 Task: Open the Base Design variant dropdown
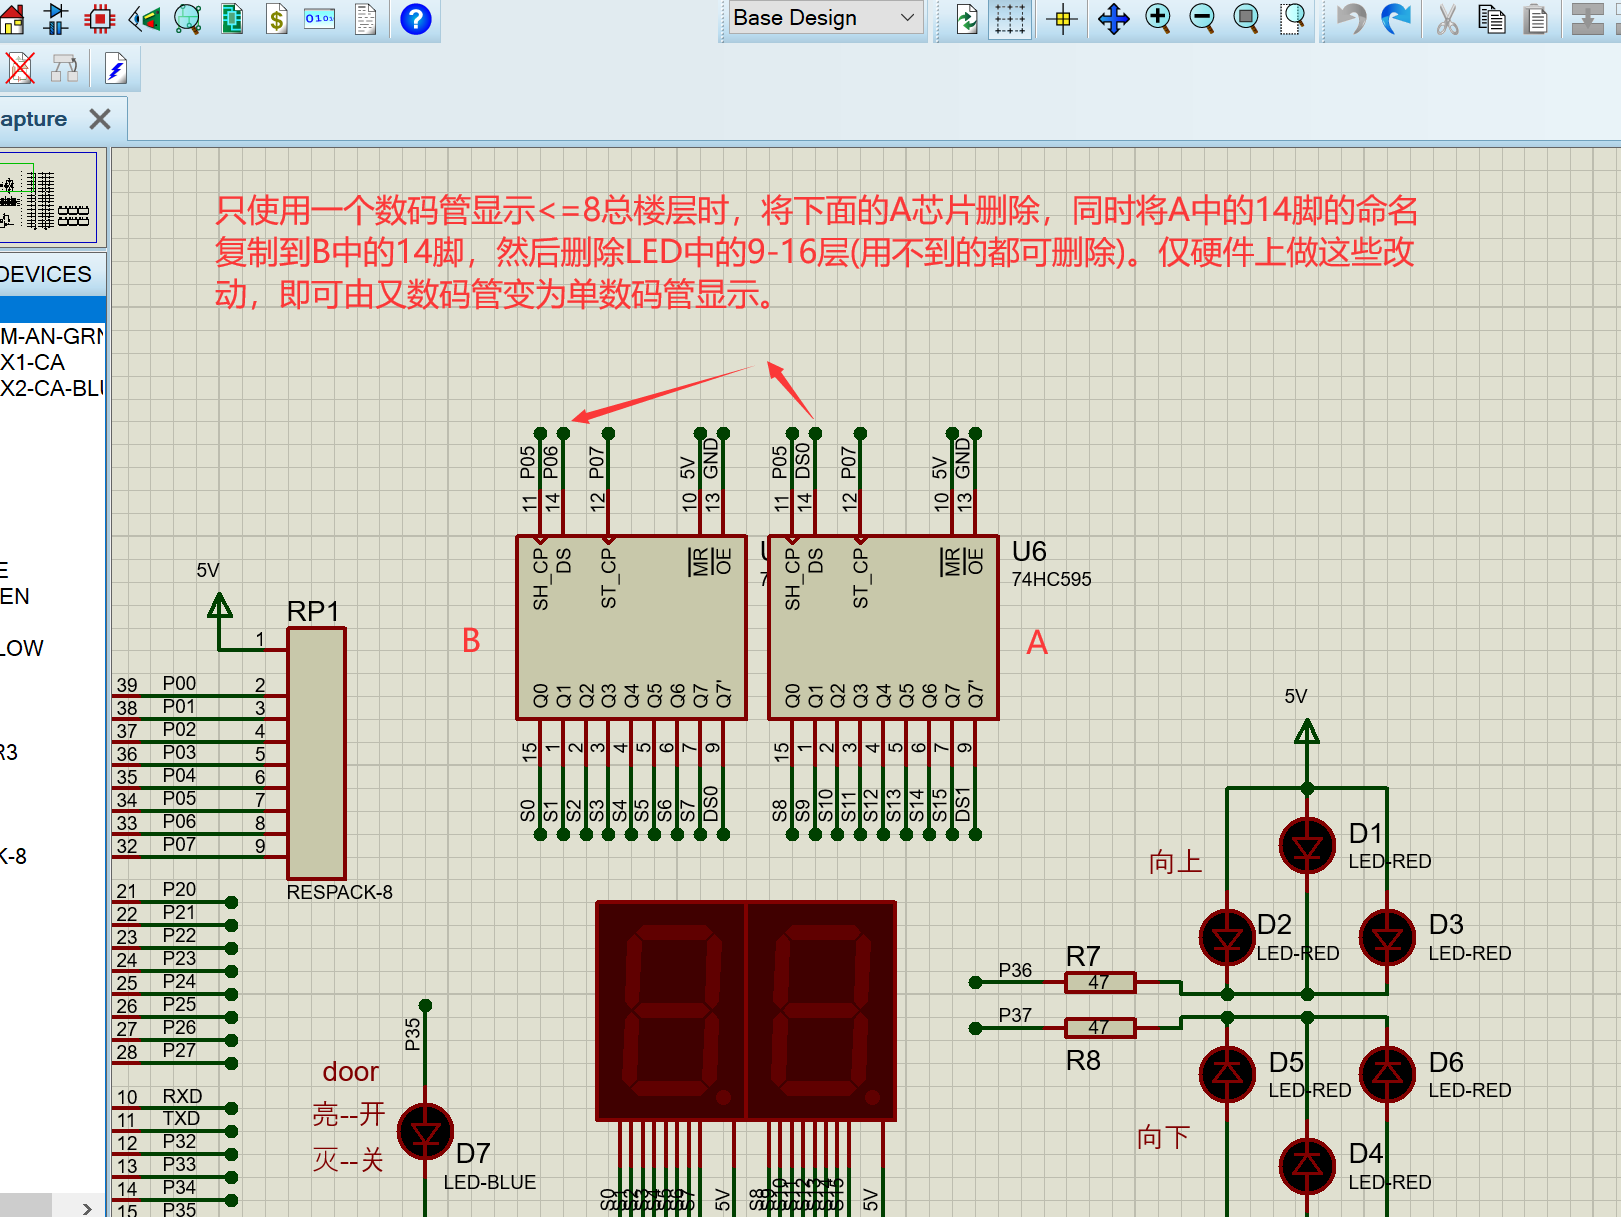point(824,18)
